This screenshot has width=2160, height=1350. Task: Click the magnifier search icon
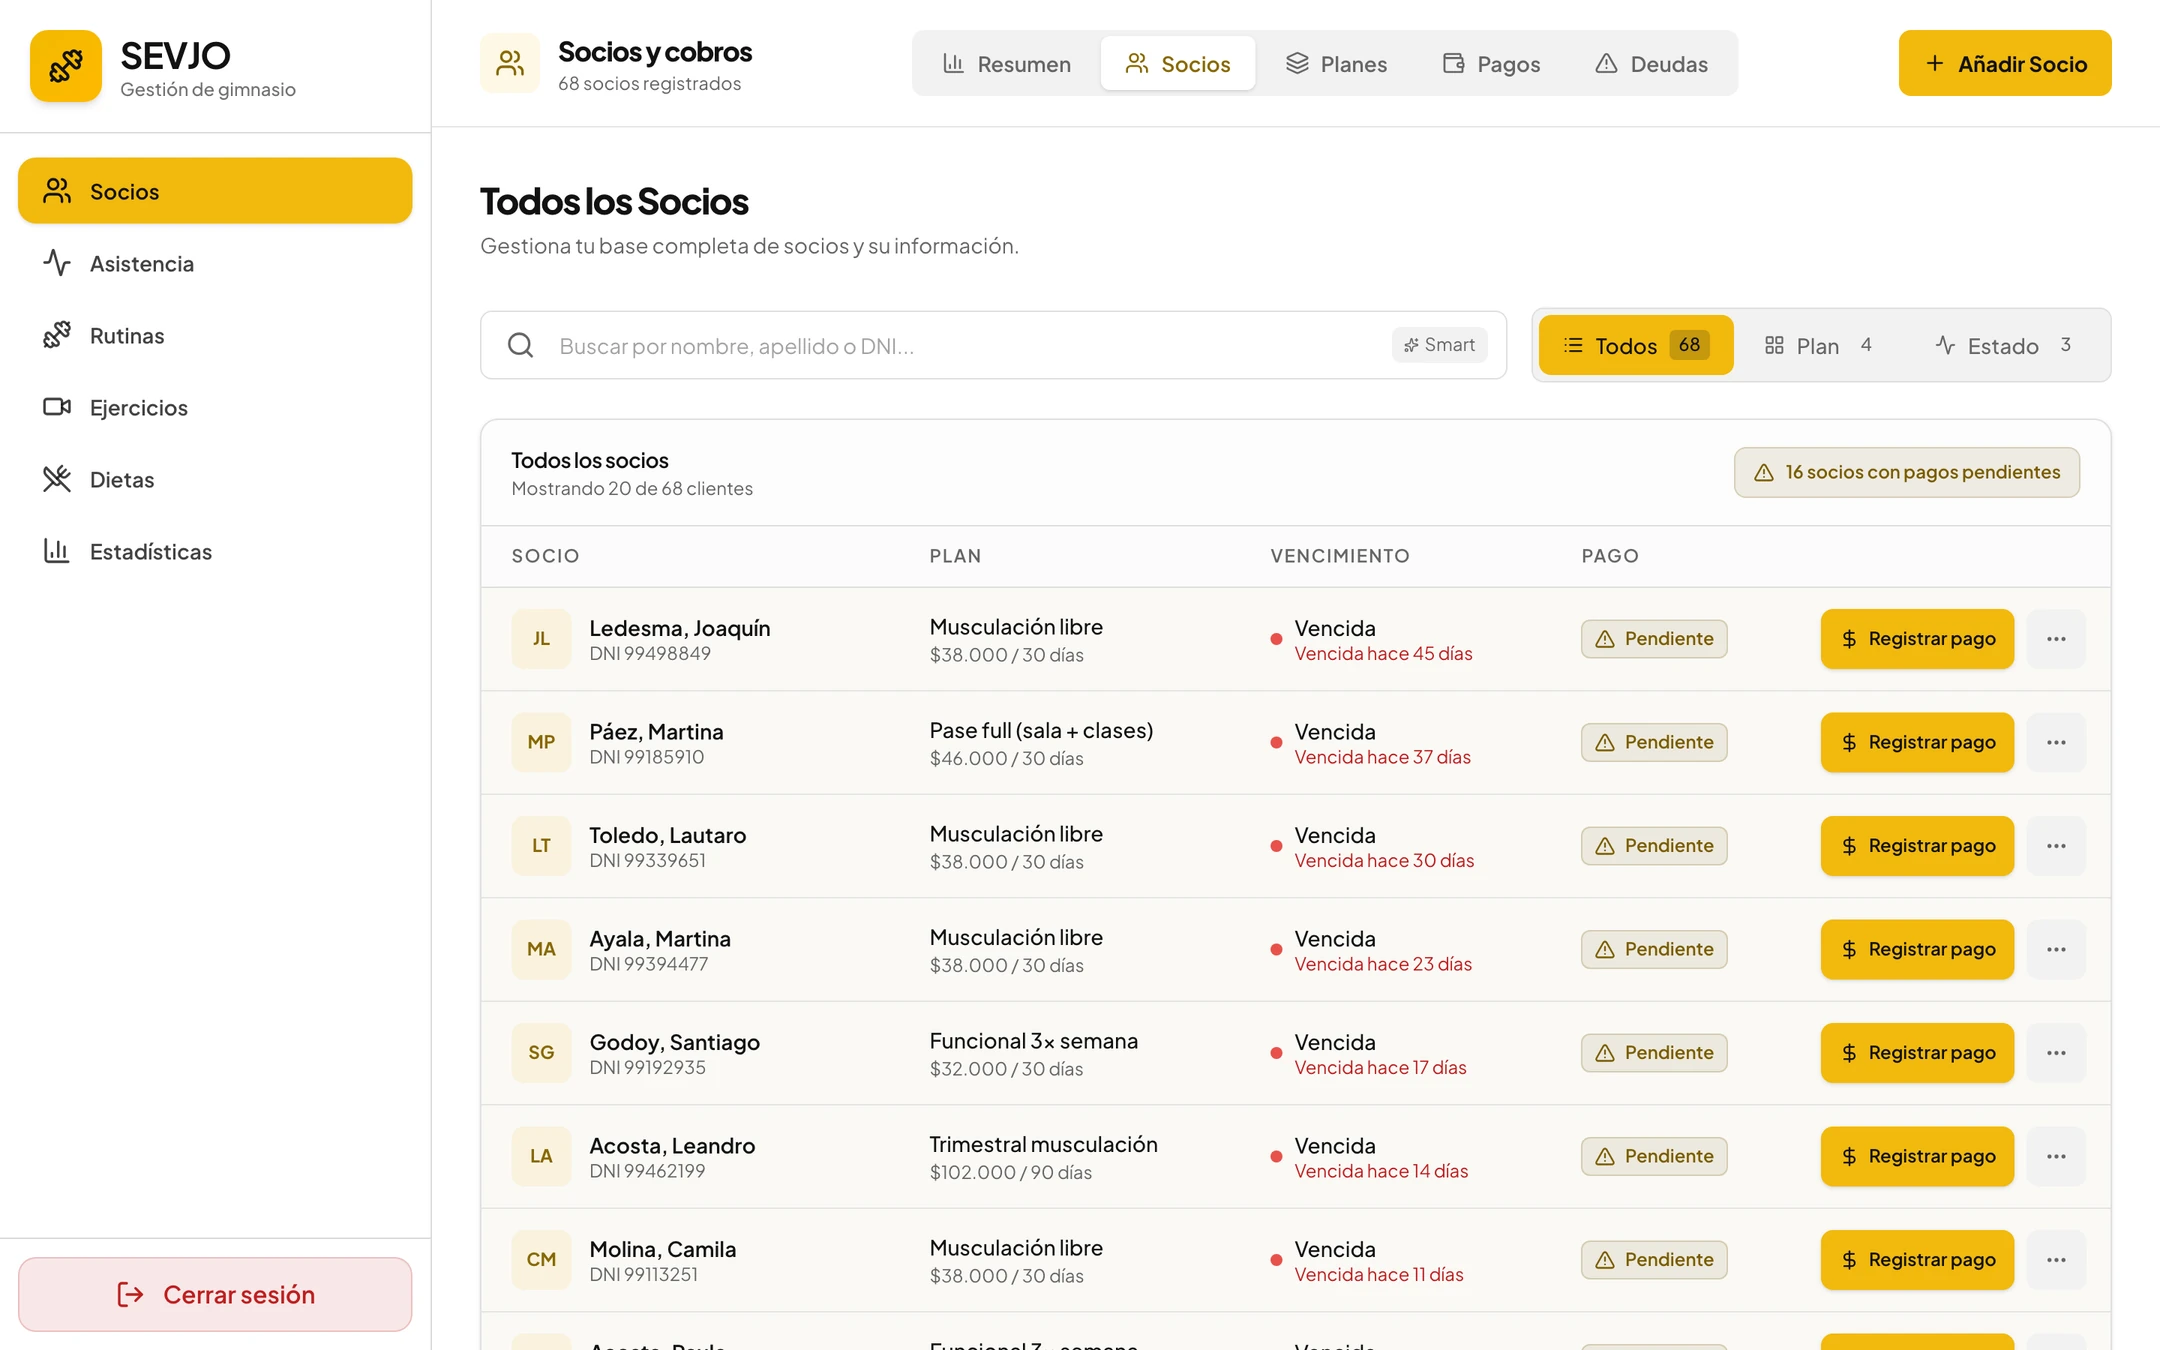520,345
